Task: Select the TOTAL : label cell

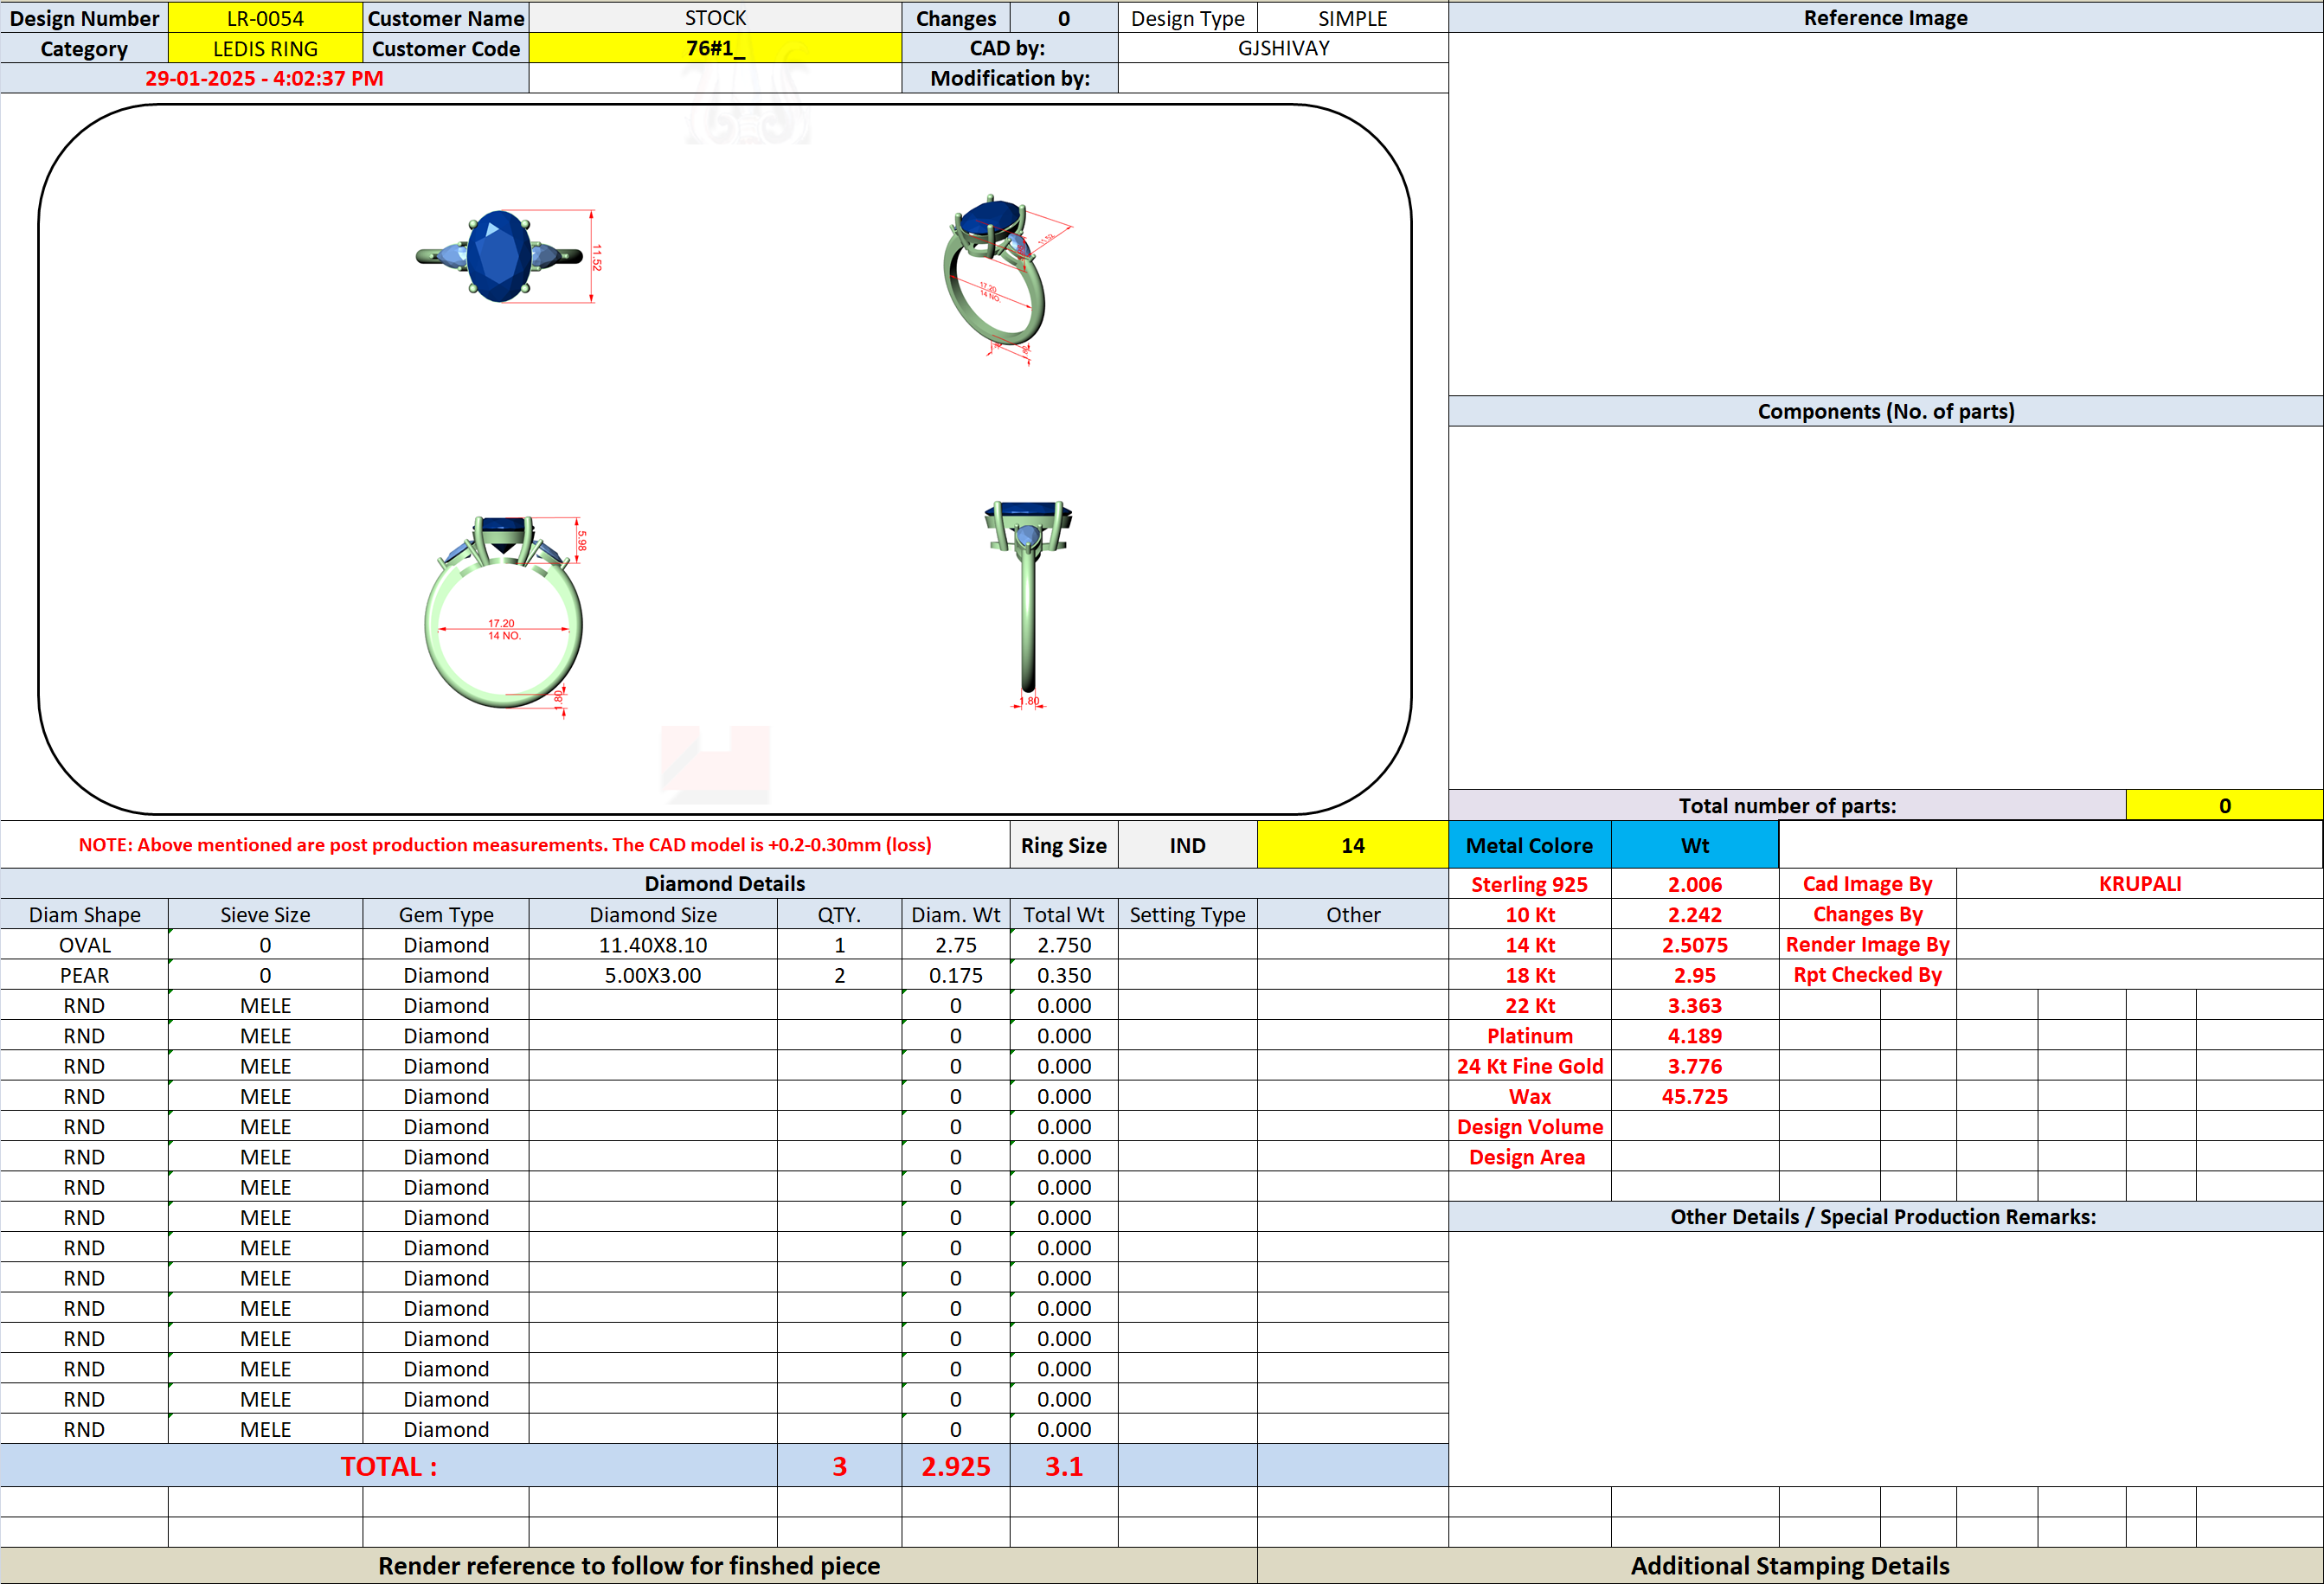Action: [388, 1465]
